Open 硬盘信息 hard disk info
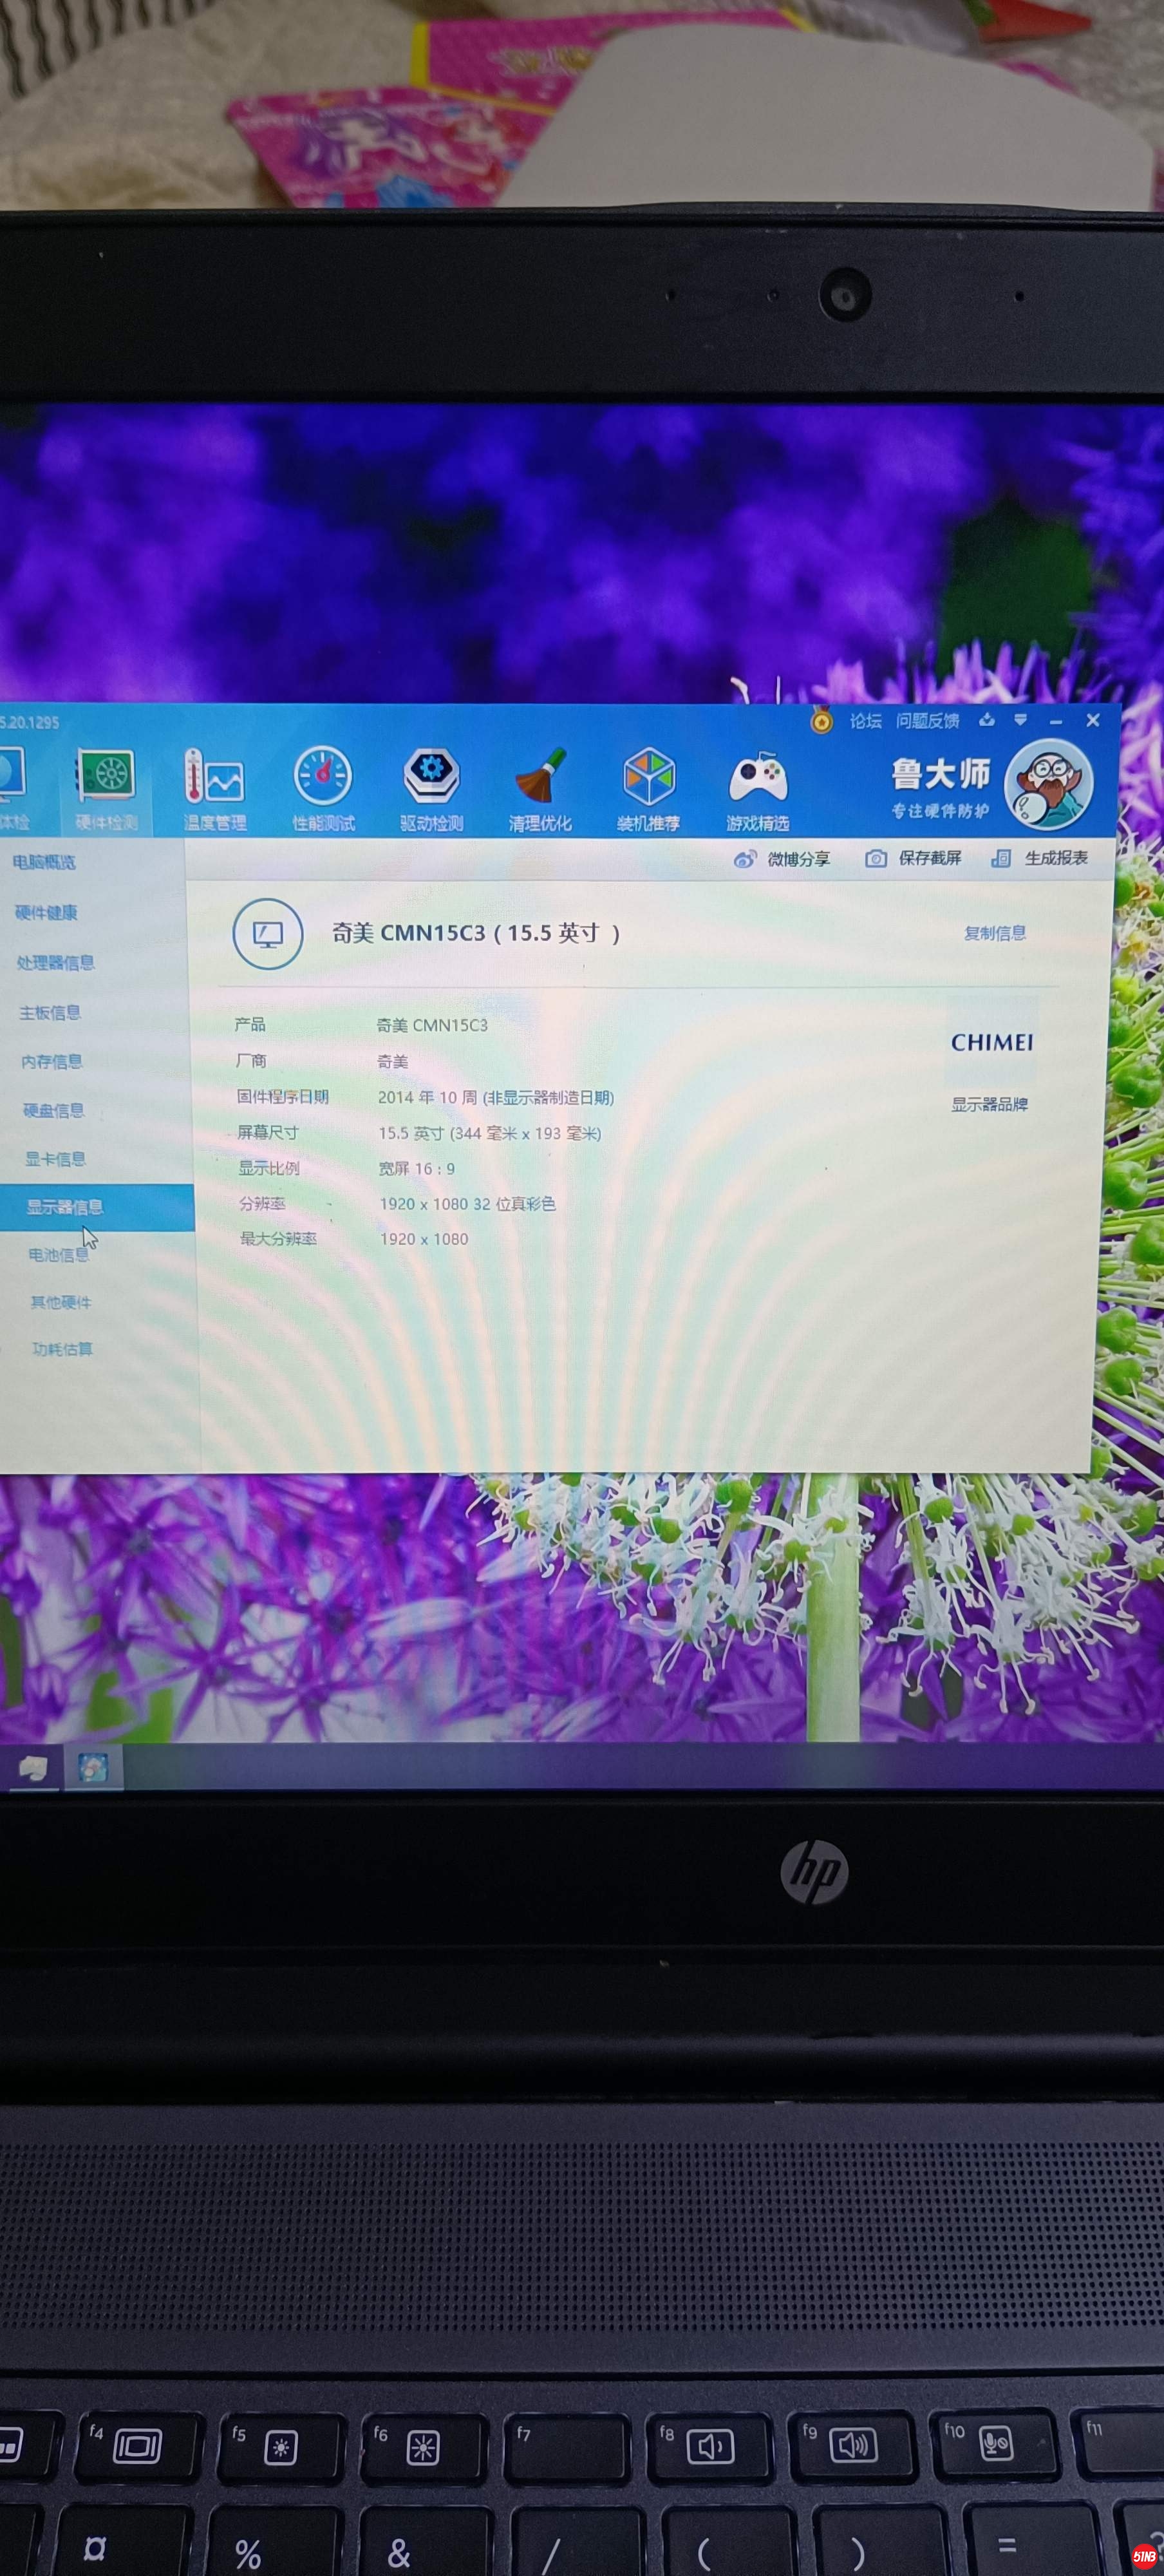Screen dimensions: 1164x2576 coord(54,1111)
